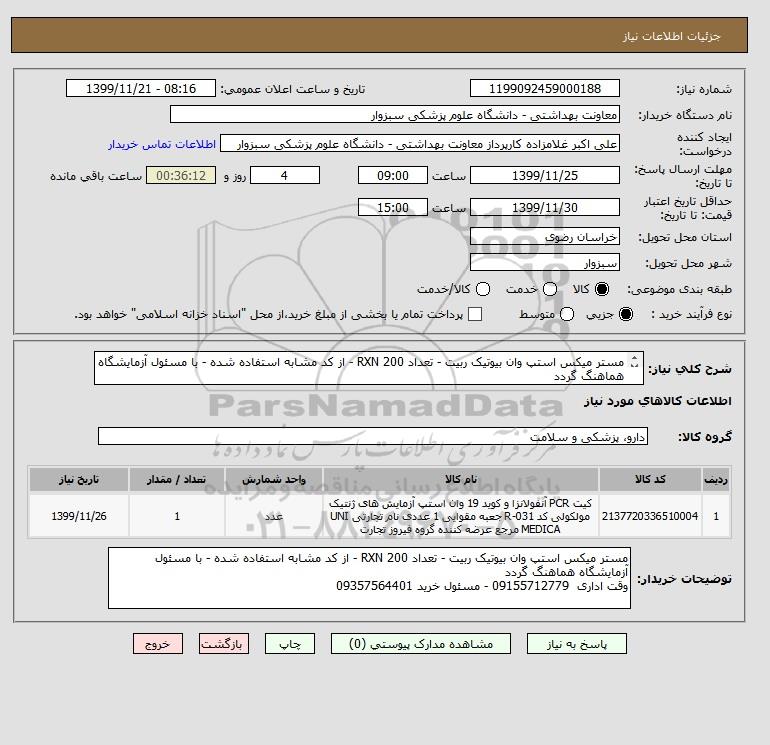Click the شماره نیاز field 1199092459000188
The width and height of the screenshot is (770, 745).
point(545,88)
